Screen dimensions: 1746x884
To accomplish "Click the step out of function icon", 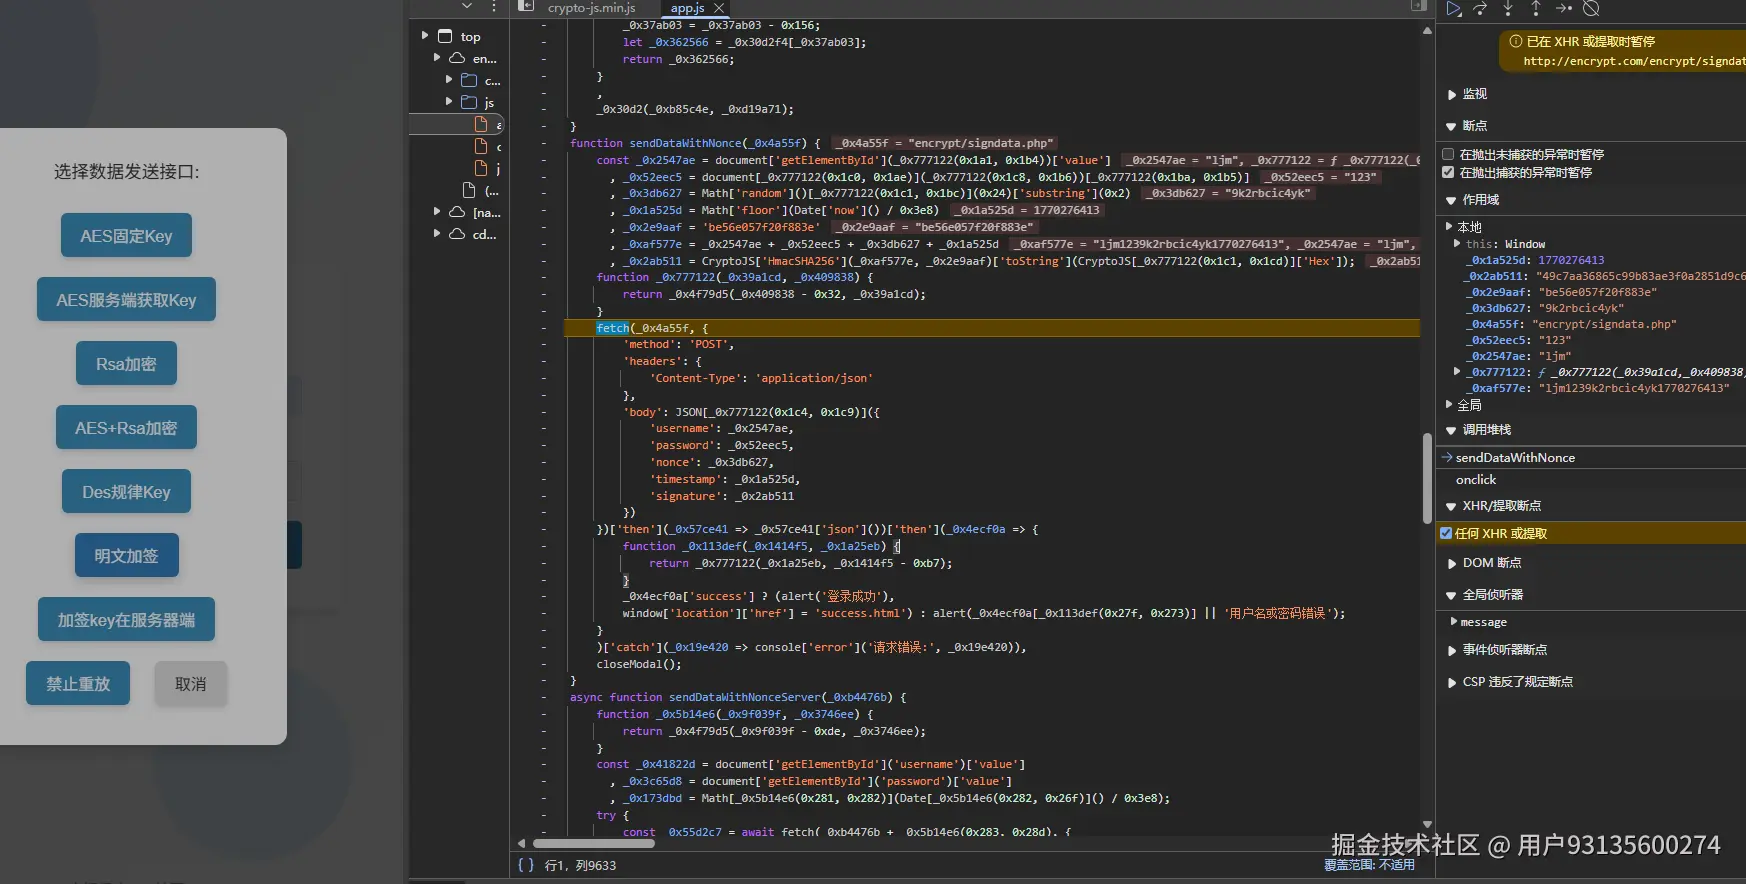I will point(1536,8).
